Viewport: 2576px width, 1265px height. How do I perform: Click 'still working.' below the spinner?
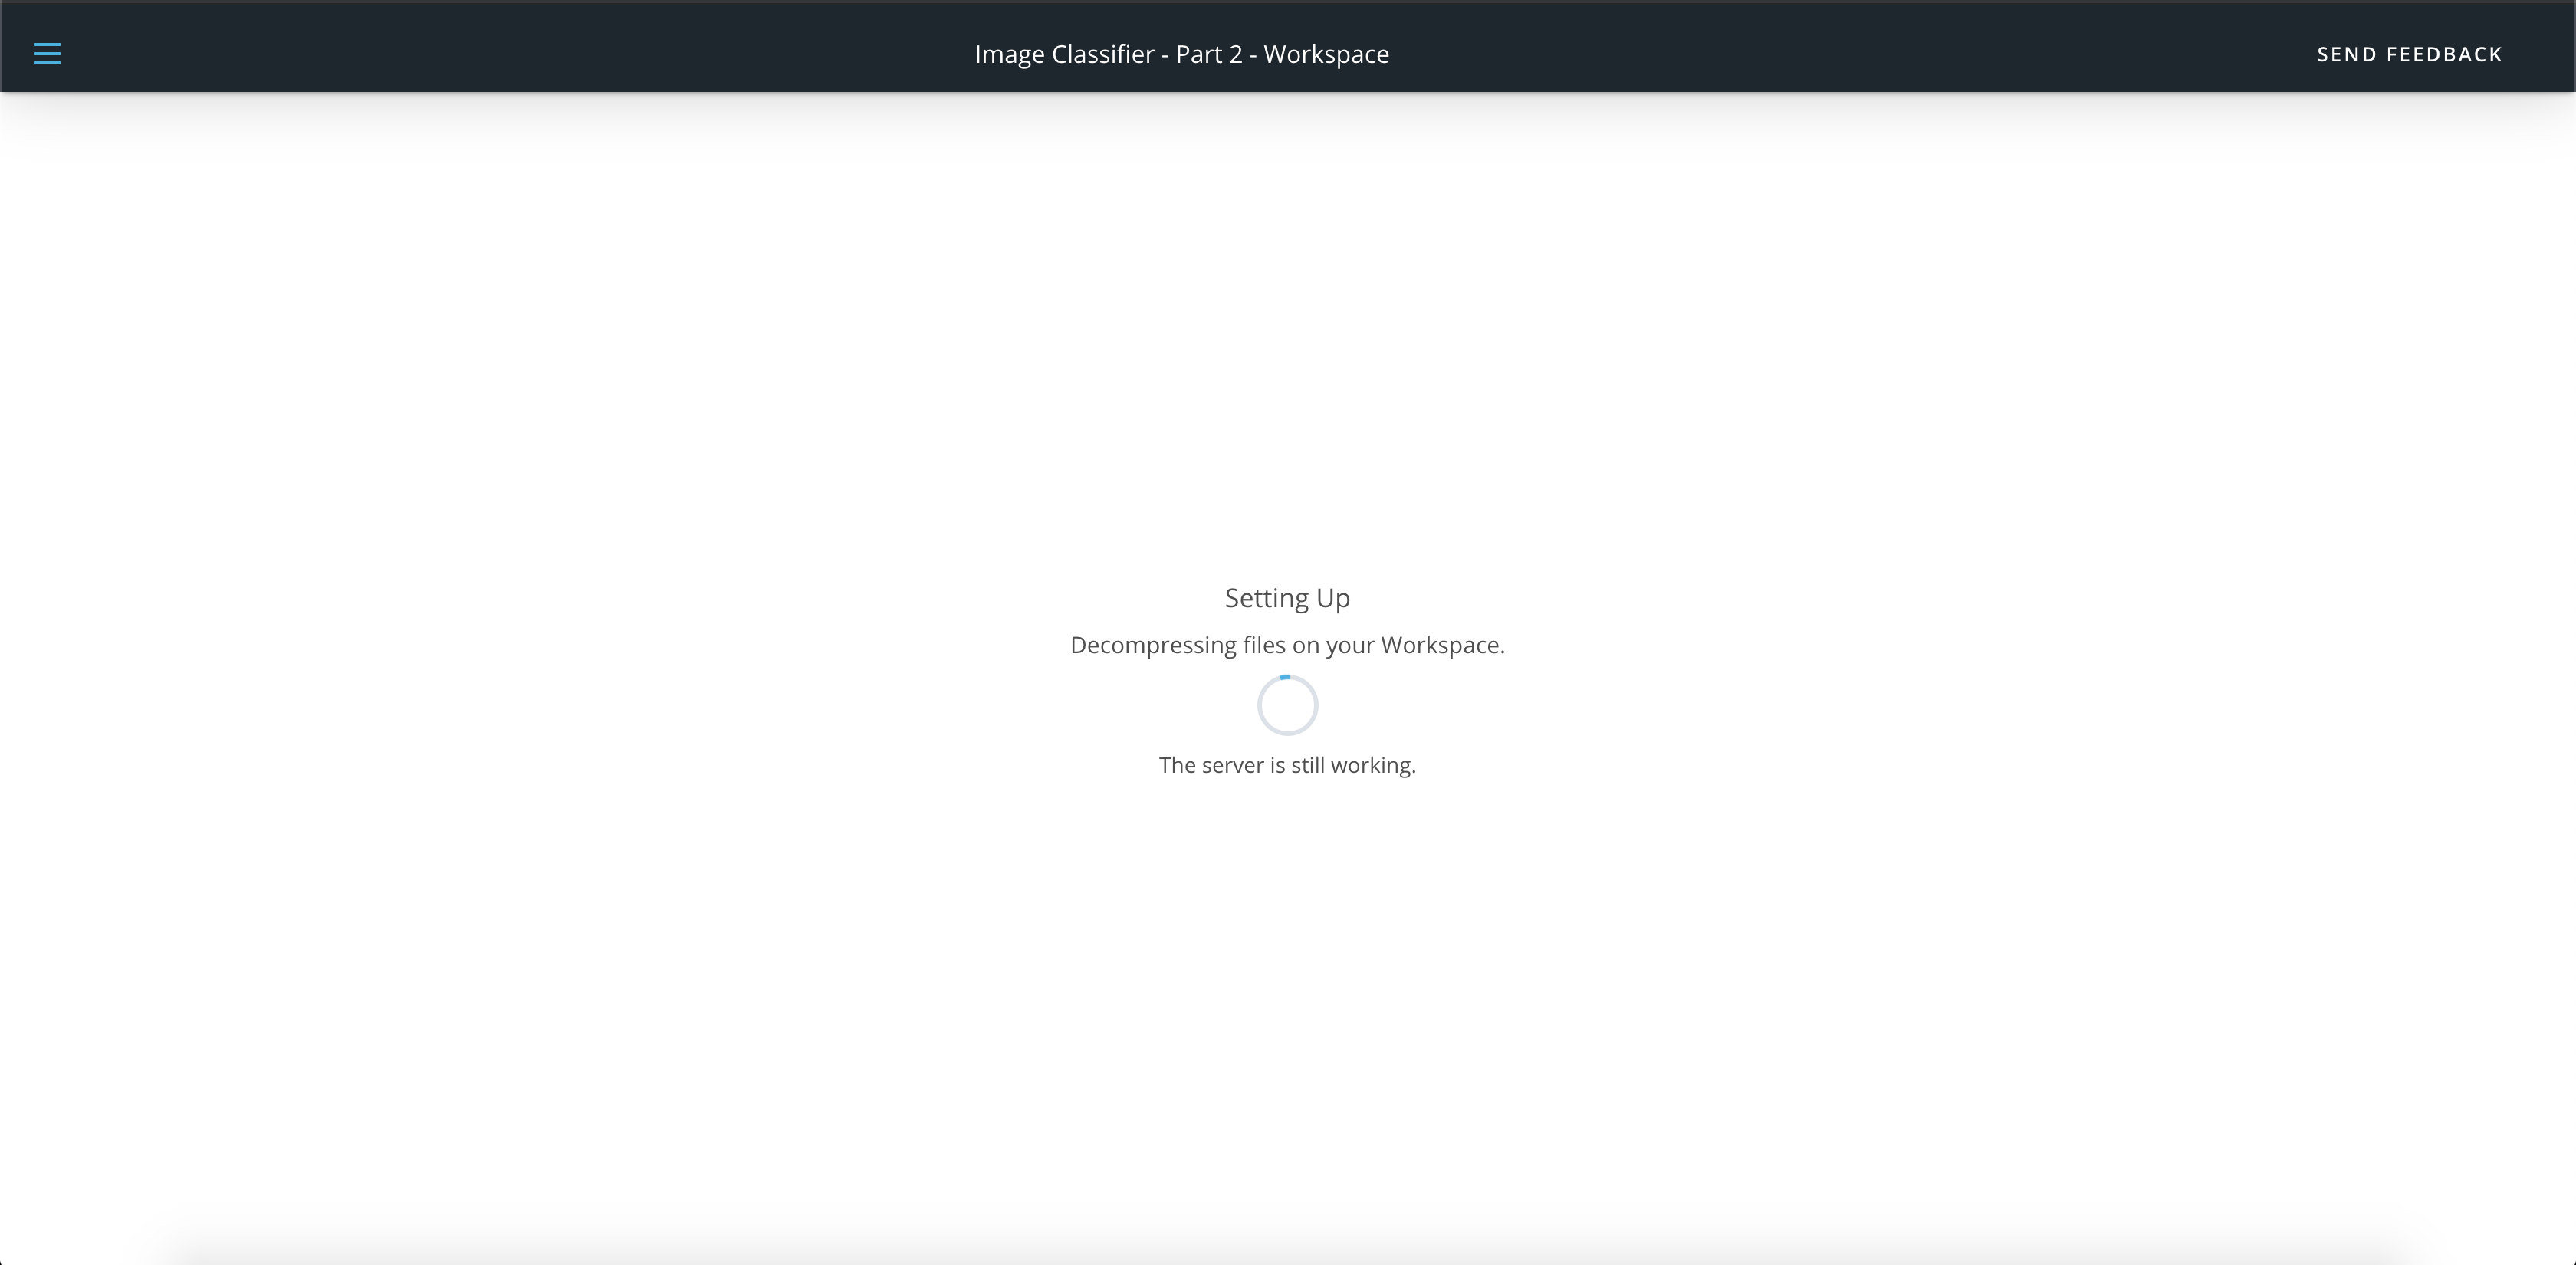(1353, 765)
